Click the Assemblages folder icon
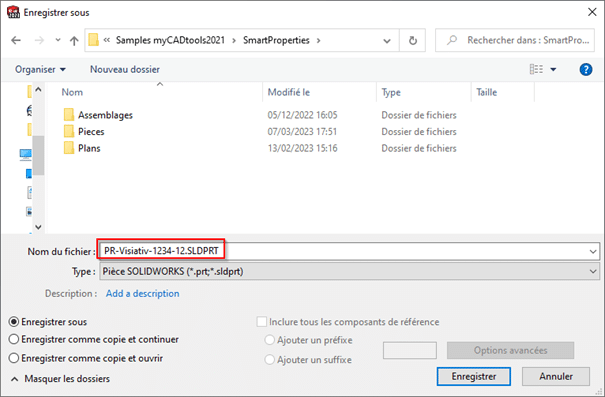Image resolution: width=605 pixels, height=397 pixels. coord(69,115)
